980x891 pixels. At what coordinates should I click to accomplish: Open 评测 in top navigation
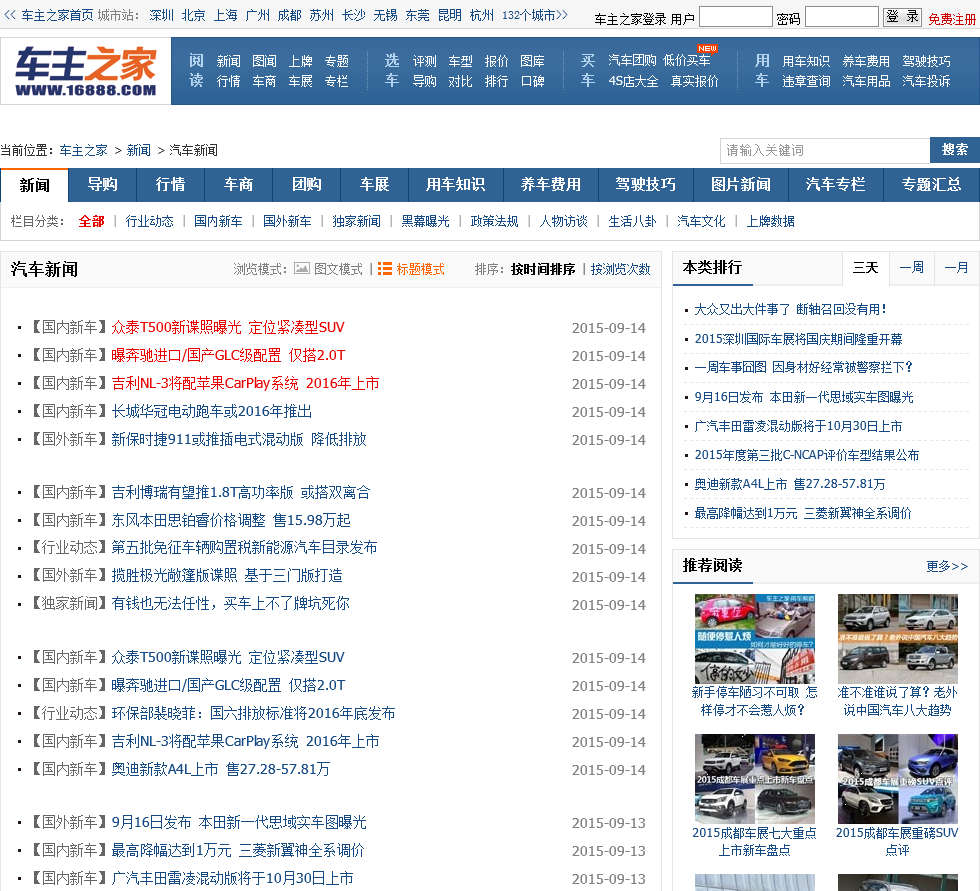pos(424,61)
